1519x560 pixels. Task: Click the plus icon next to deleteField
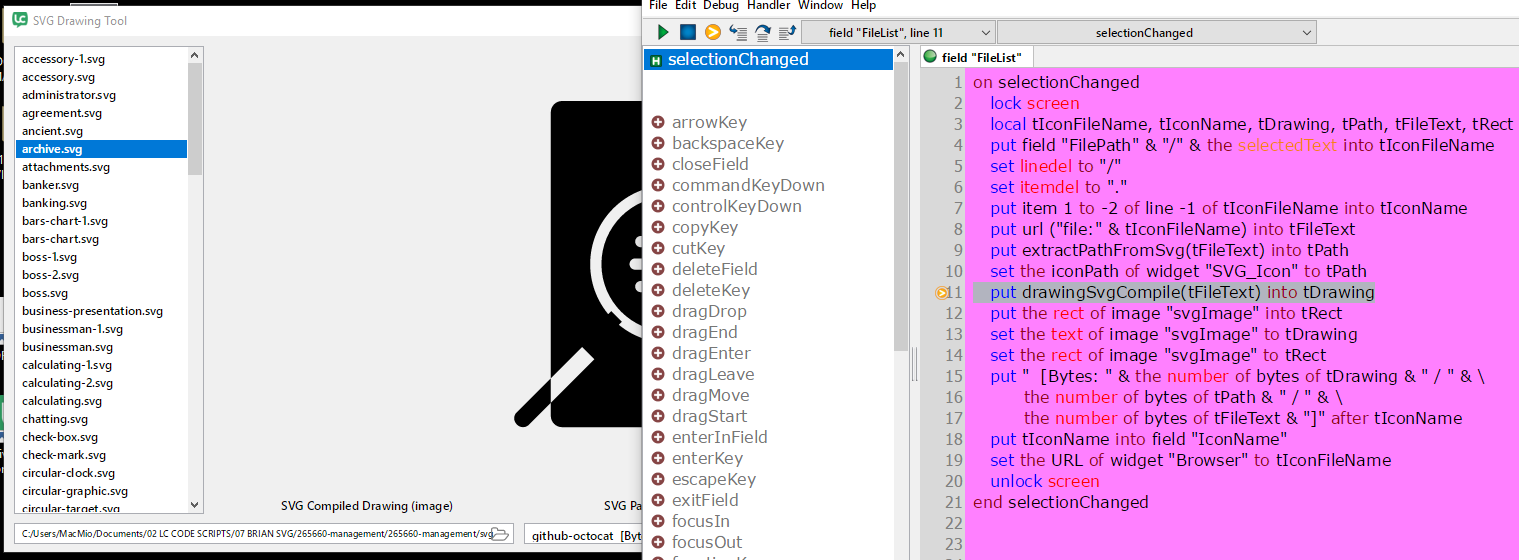tap(658, 269)
